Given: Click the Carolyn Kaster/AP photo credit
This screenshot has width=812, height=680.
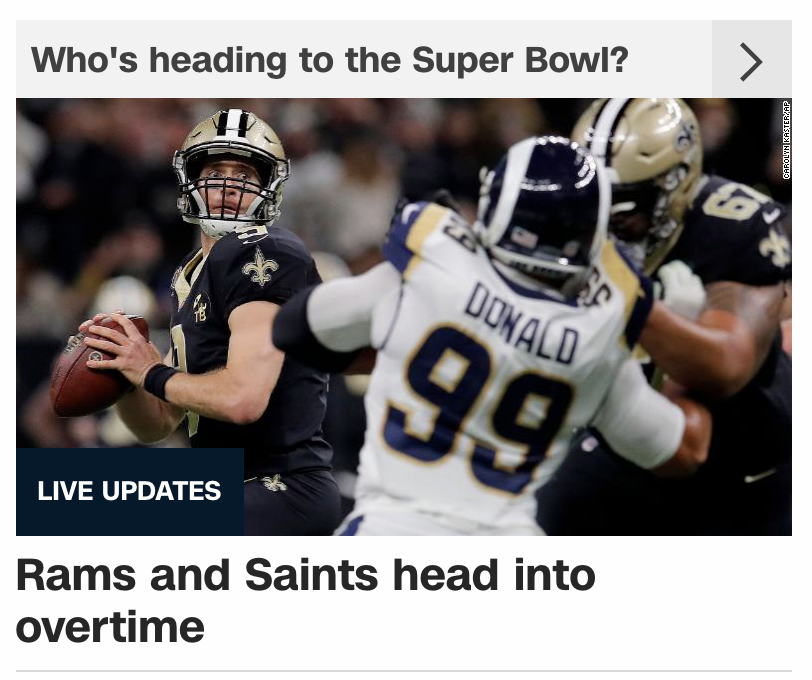Looking at the screenshot, I should 786,140.
